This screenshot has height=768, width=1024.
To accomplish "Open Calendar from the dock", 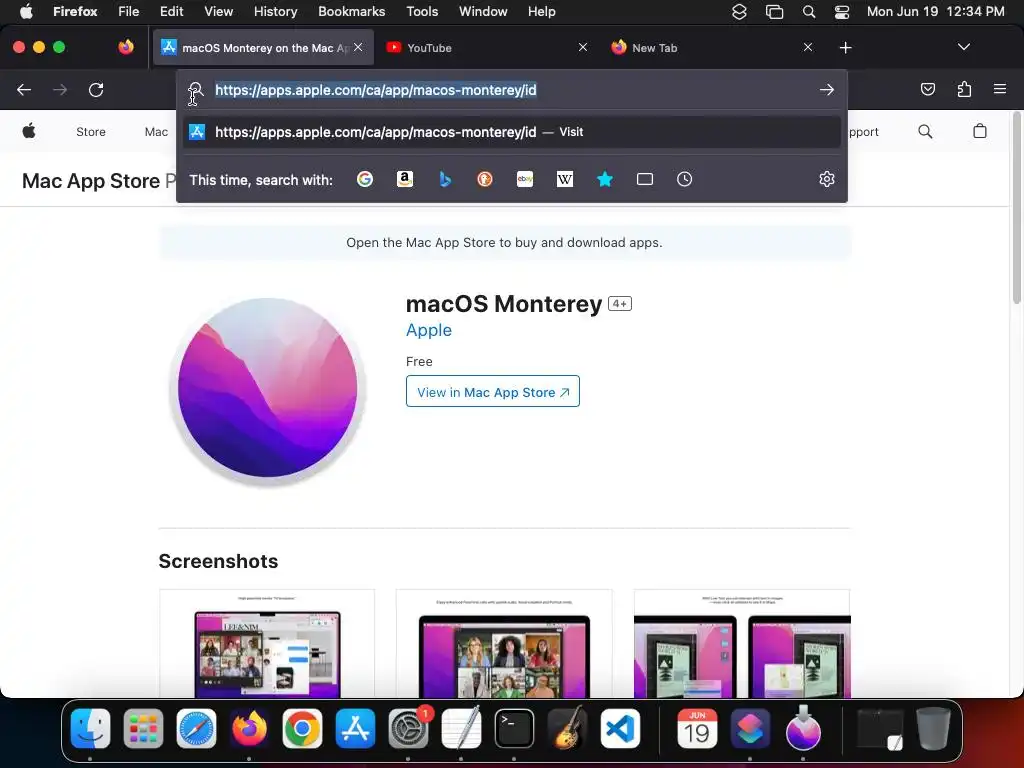I will tap(697, 728).
